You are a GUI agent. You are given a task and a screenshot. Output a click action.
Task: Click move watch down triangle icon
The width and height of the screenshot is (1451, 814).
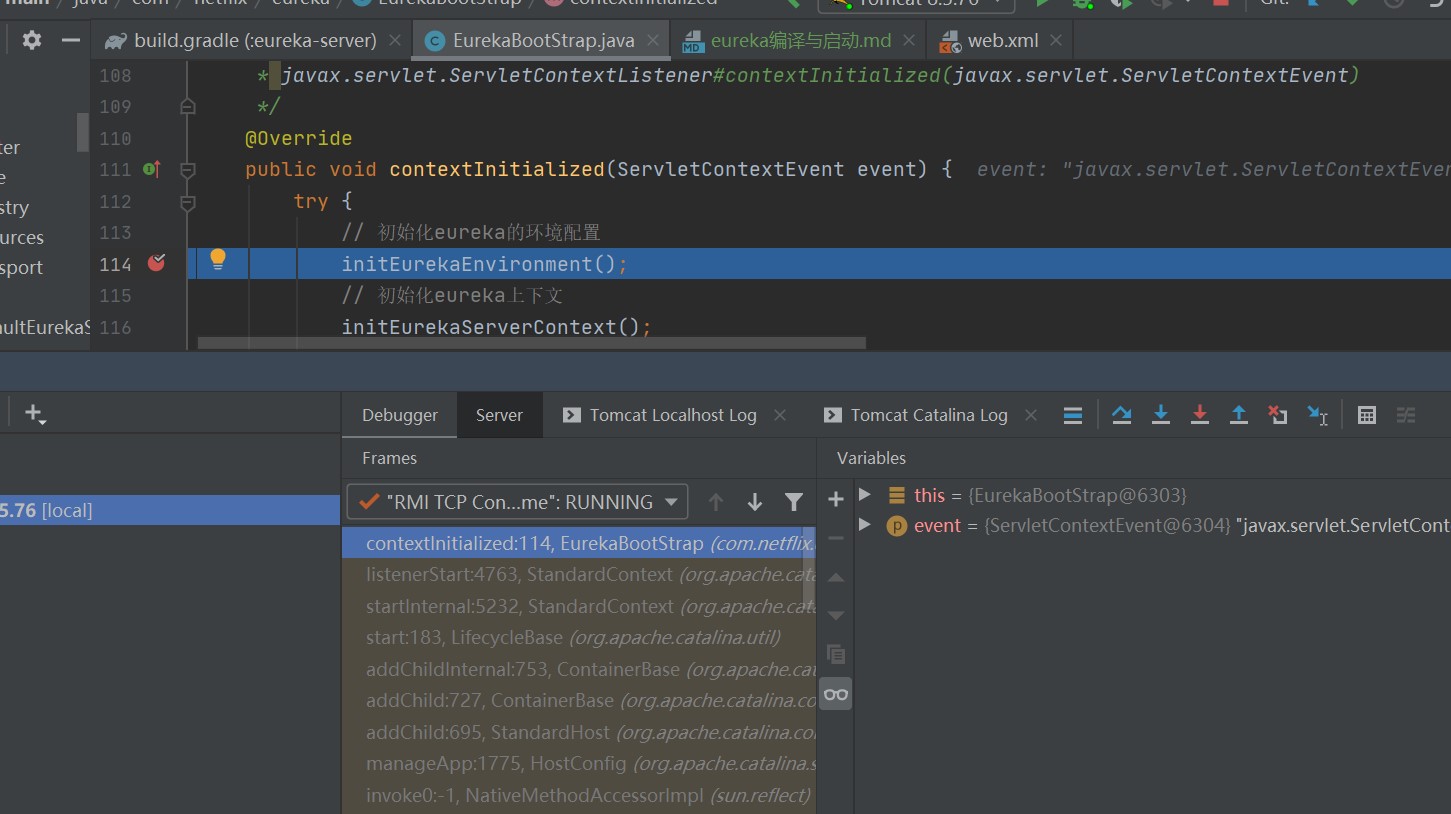click(x=836, y=615)
